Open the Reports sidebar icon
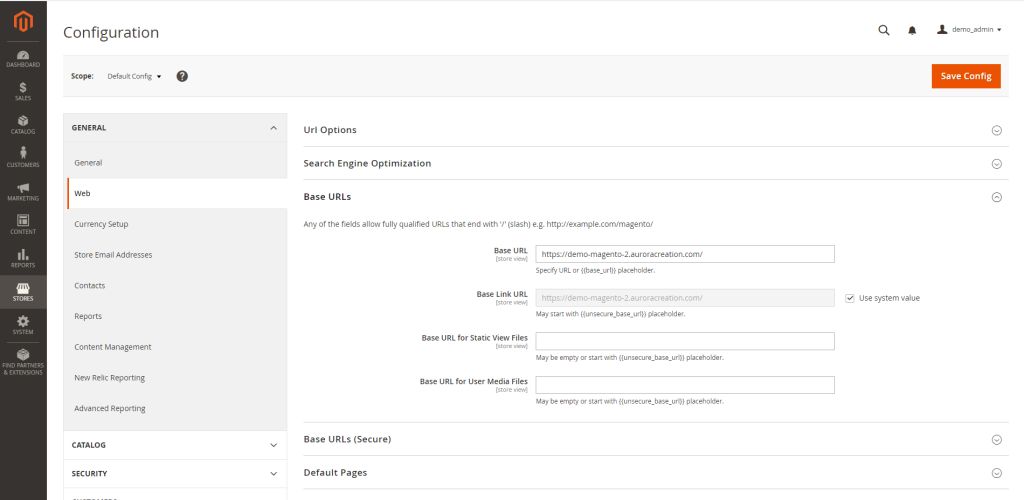The width and height of the screenshot is (1024, 500). (23, 258)
